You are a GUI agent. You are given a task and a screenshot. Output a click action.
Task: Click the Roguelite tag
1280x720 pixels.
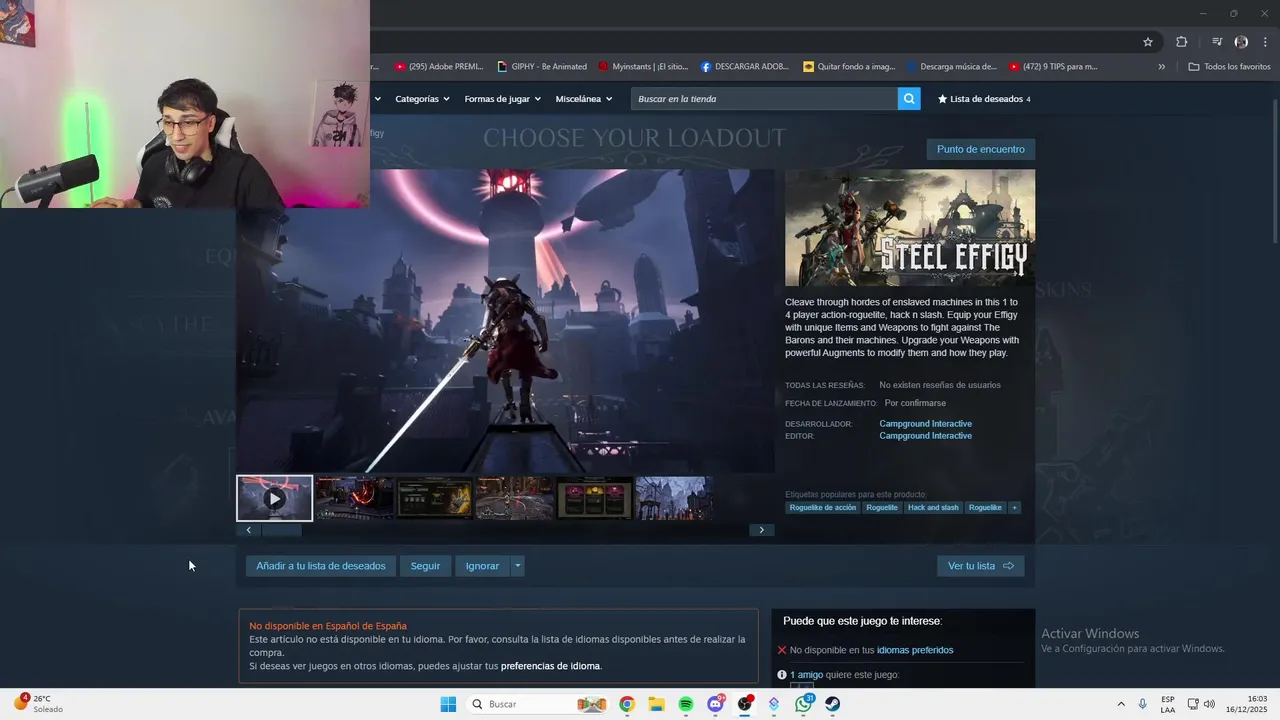pyautogui.click(x=882, y=507)
